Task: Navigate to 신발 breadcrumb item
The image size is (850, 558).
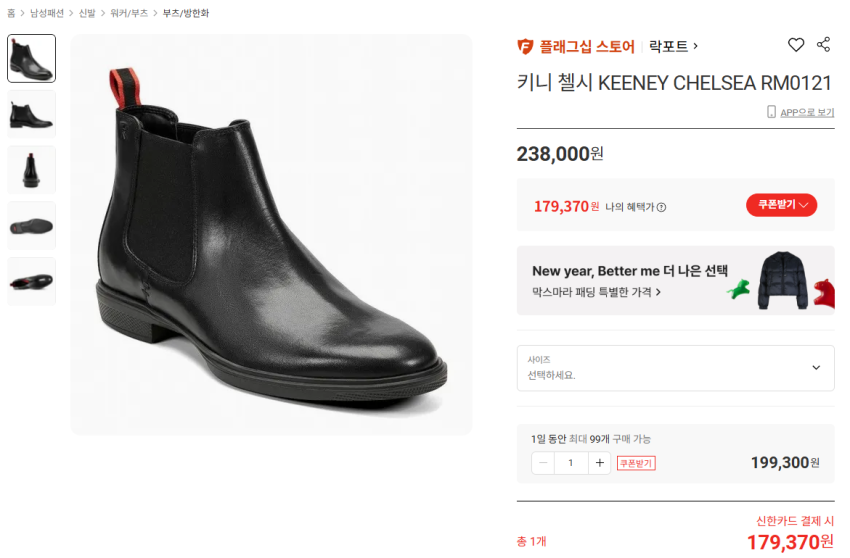Action: tap(87, 13)
